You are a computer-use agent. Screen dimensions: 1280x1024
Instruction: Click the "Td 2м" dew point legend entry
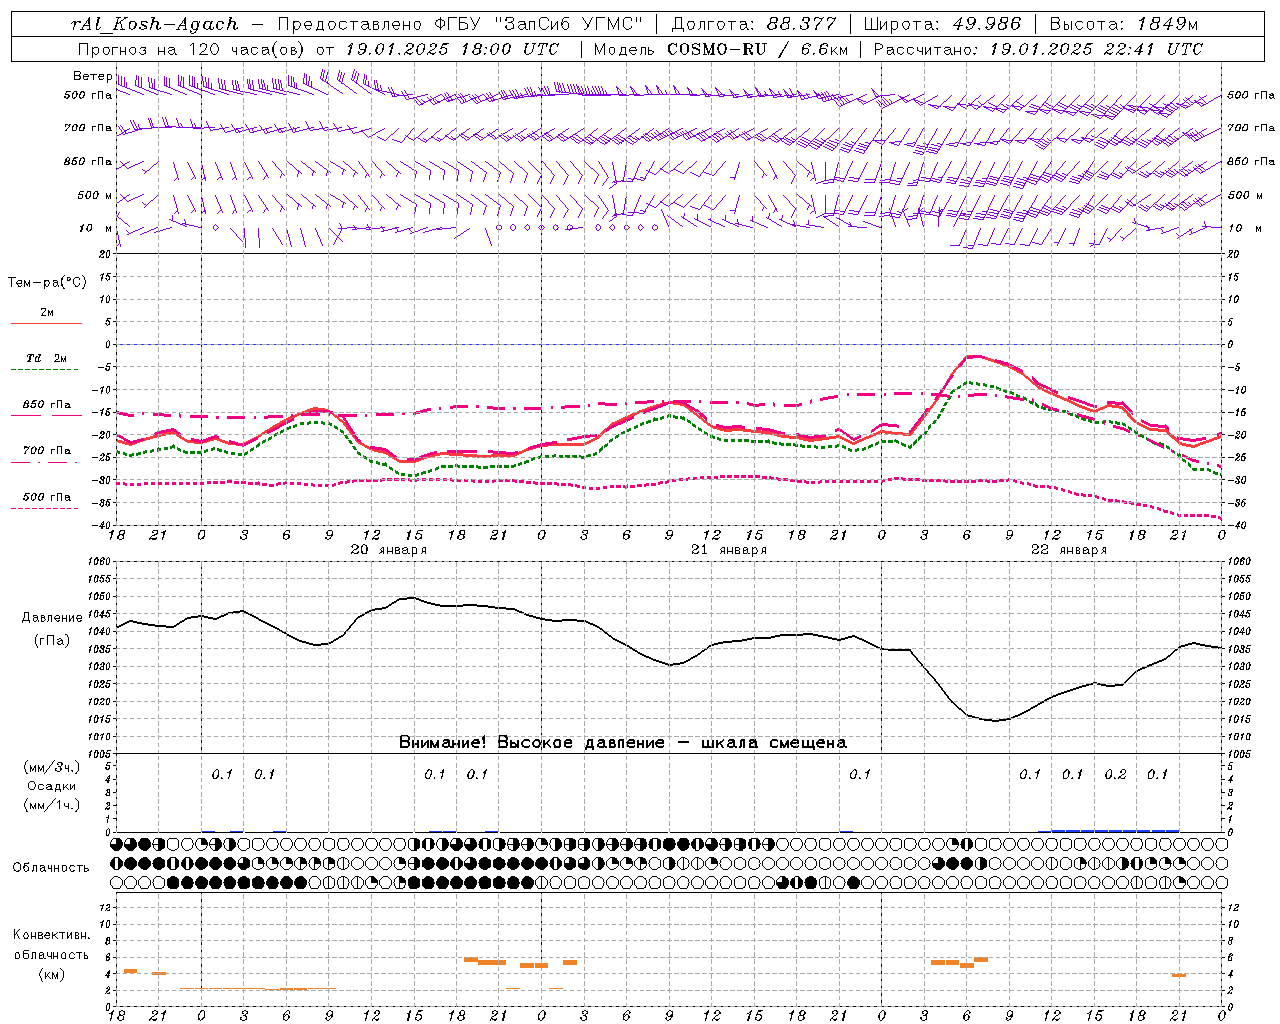point(46,358)
